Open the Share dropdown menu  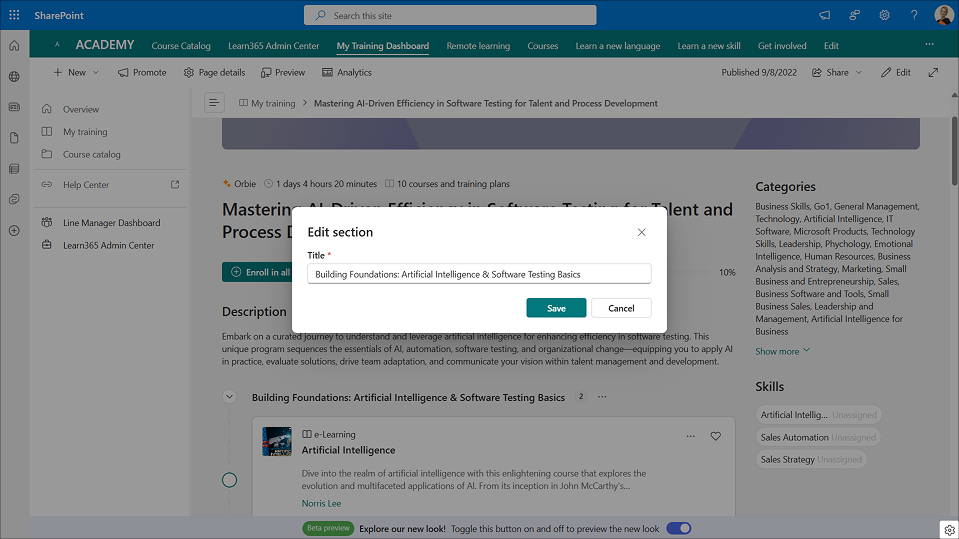[x=837, y=72]
